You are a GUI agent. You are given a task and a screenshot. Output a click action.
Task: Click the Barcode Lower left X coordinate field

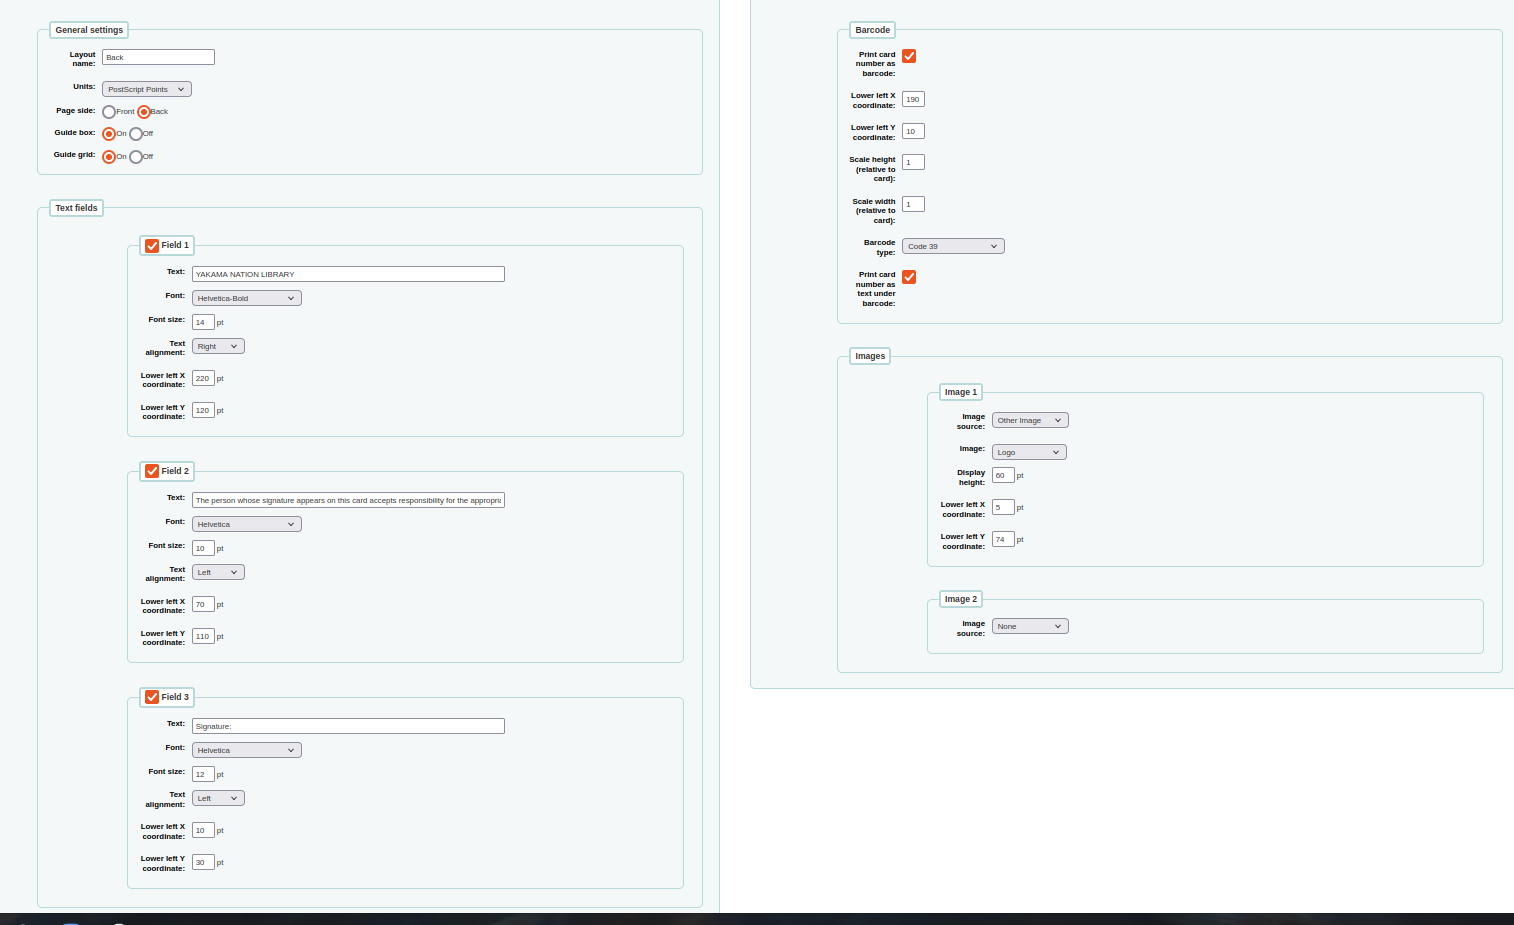(912, 100)
